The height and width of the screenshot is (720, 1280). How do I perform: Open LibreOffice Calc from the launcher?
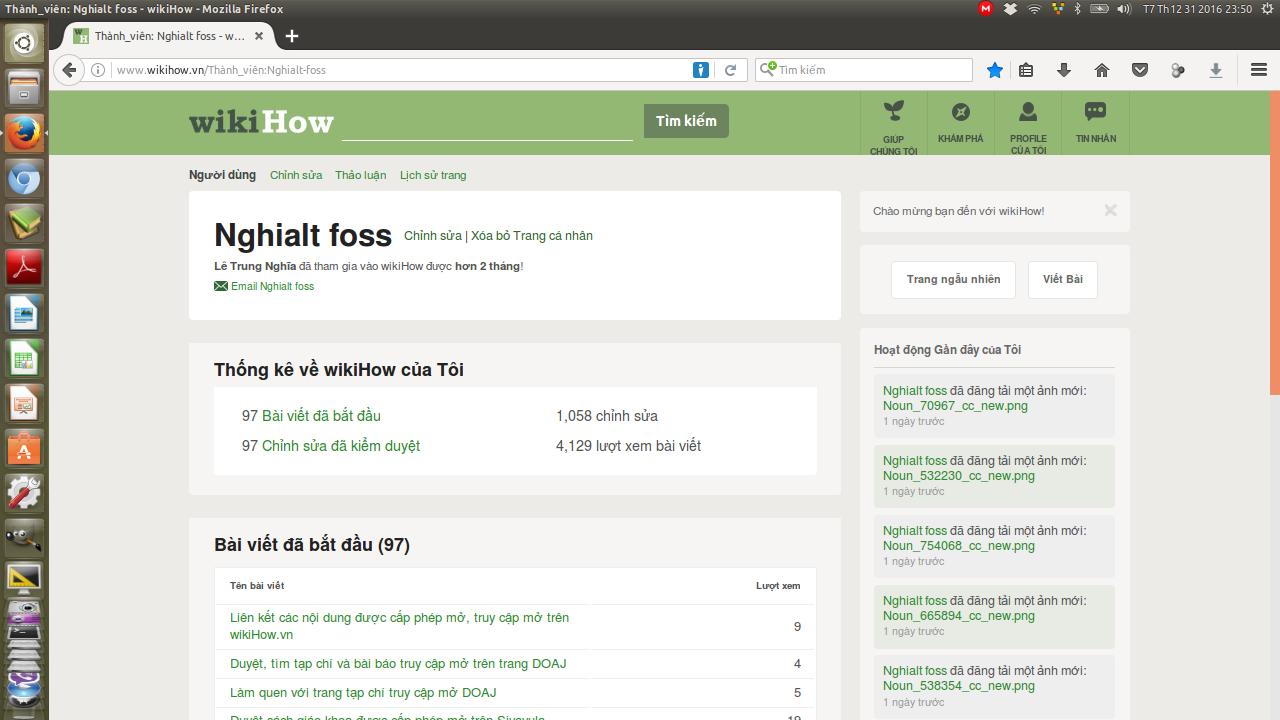[24, 360]
